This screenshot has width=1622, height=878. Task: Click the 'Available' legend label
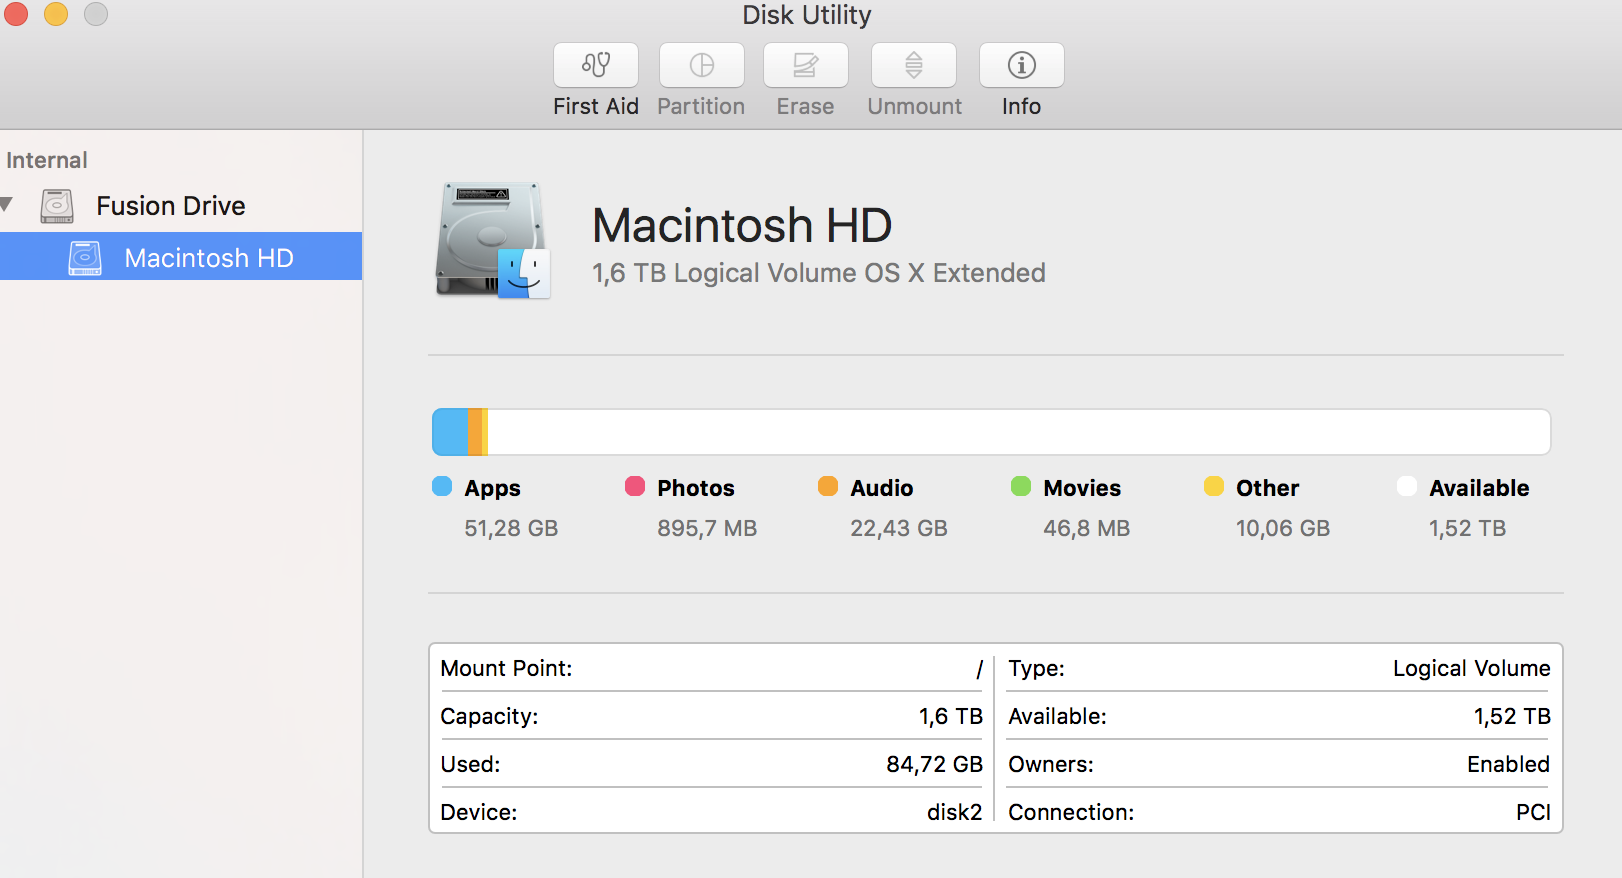point(1479,488)
